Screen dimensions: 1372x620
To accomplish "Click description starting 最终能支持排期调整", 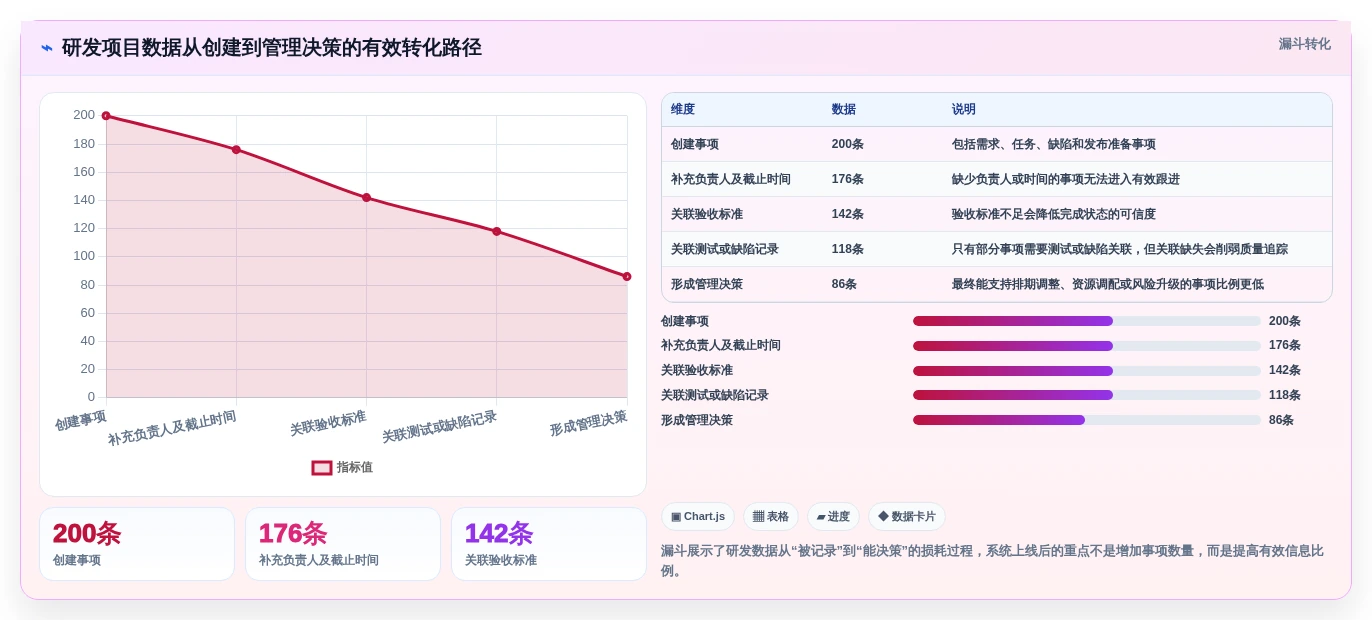I will (x=1108, y=285).
